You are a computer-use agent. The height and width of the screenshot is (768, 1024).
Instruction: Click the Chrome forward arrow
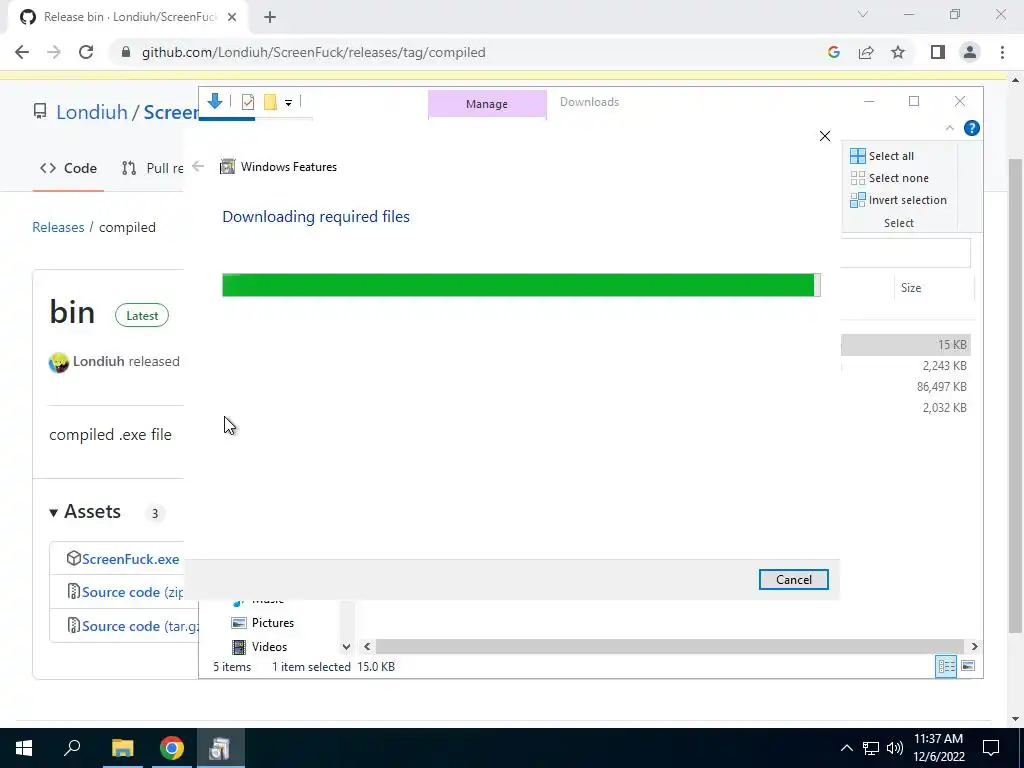point(54,52)
